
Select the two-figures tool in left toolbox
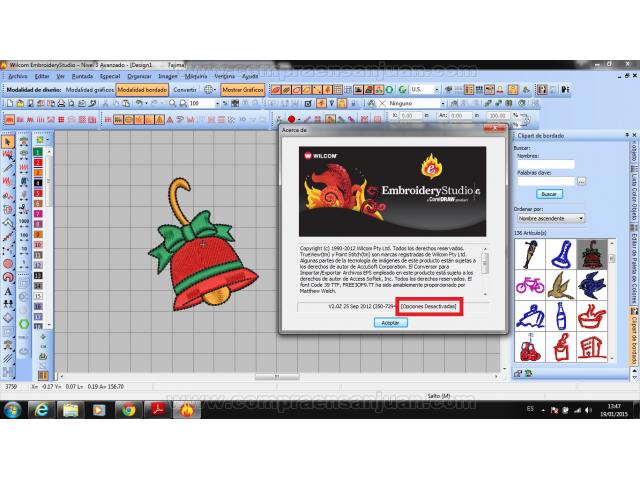click(8, 304)
